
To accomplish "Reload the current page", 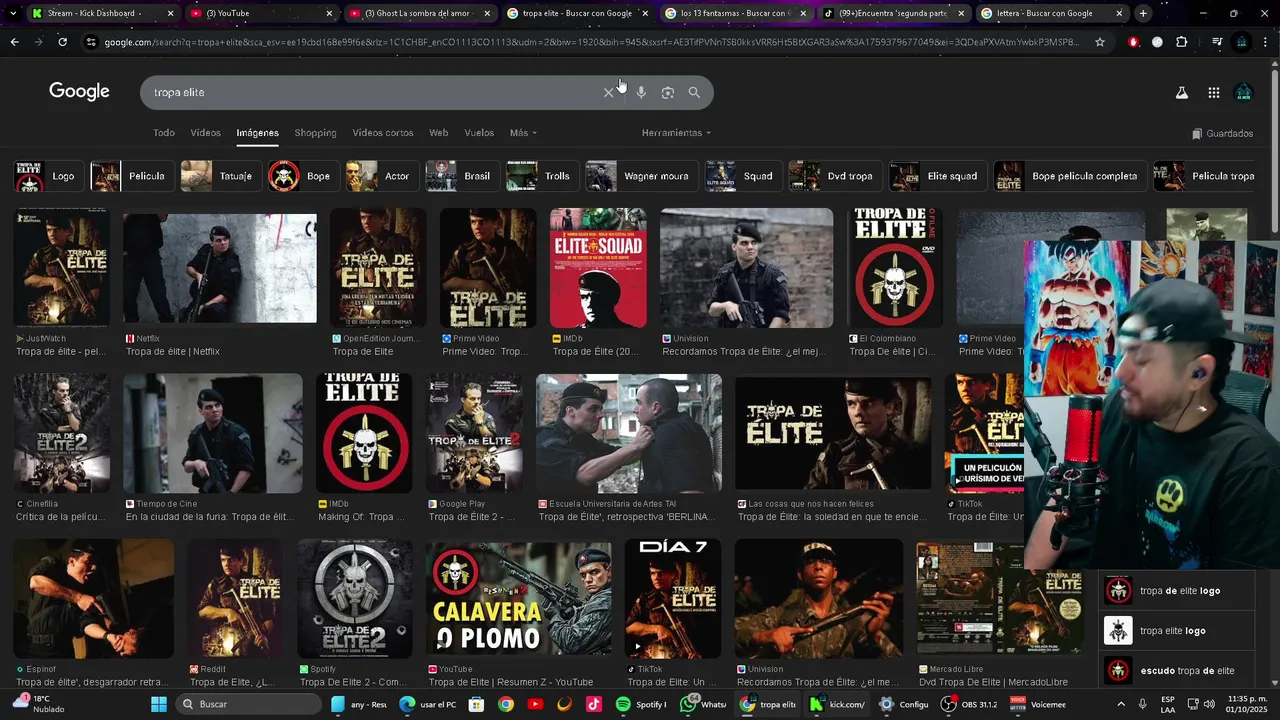I will [x=62, y=42].
